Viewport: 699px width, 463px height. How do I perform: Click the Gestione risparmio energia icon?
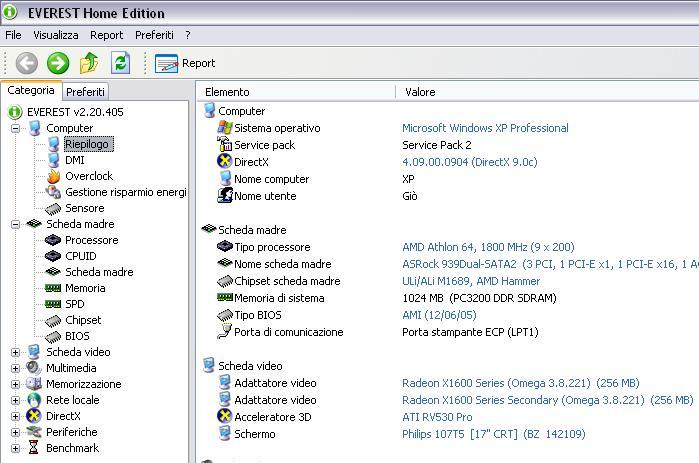pos(53,192)
